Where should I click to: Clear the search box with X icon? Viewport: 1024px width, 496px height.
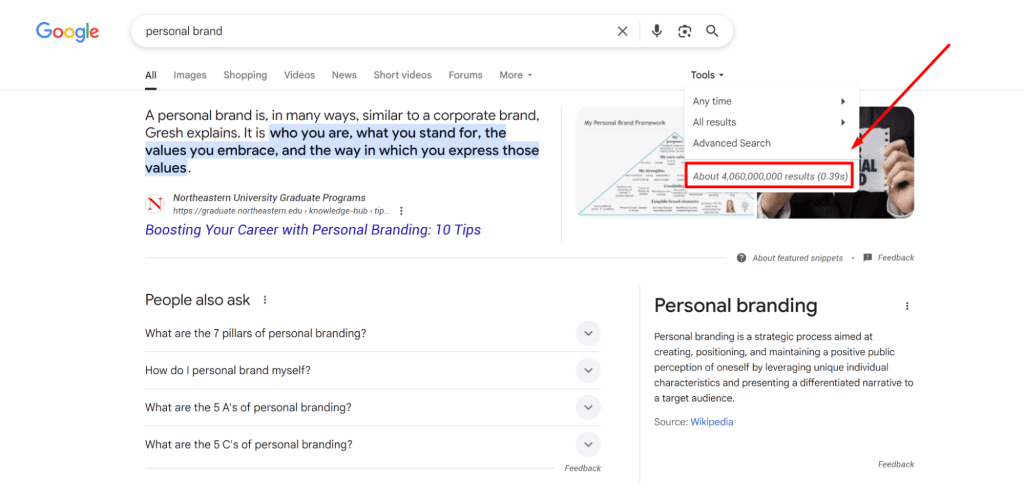pos(622,31)
